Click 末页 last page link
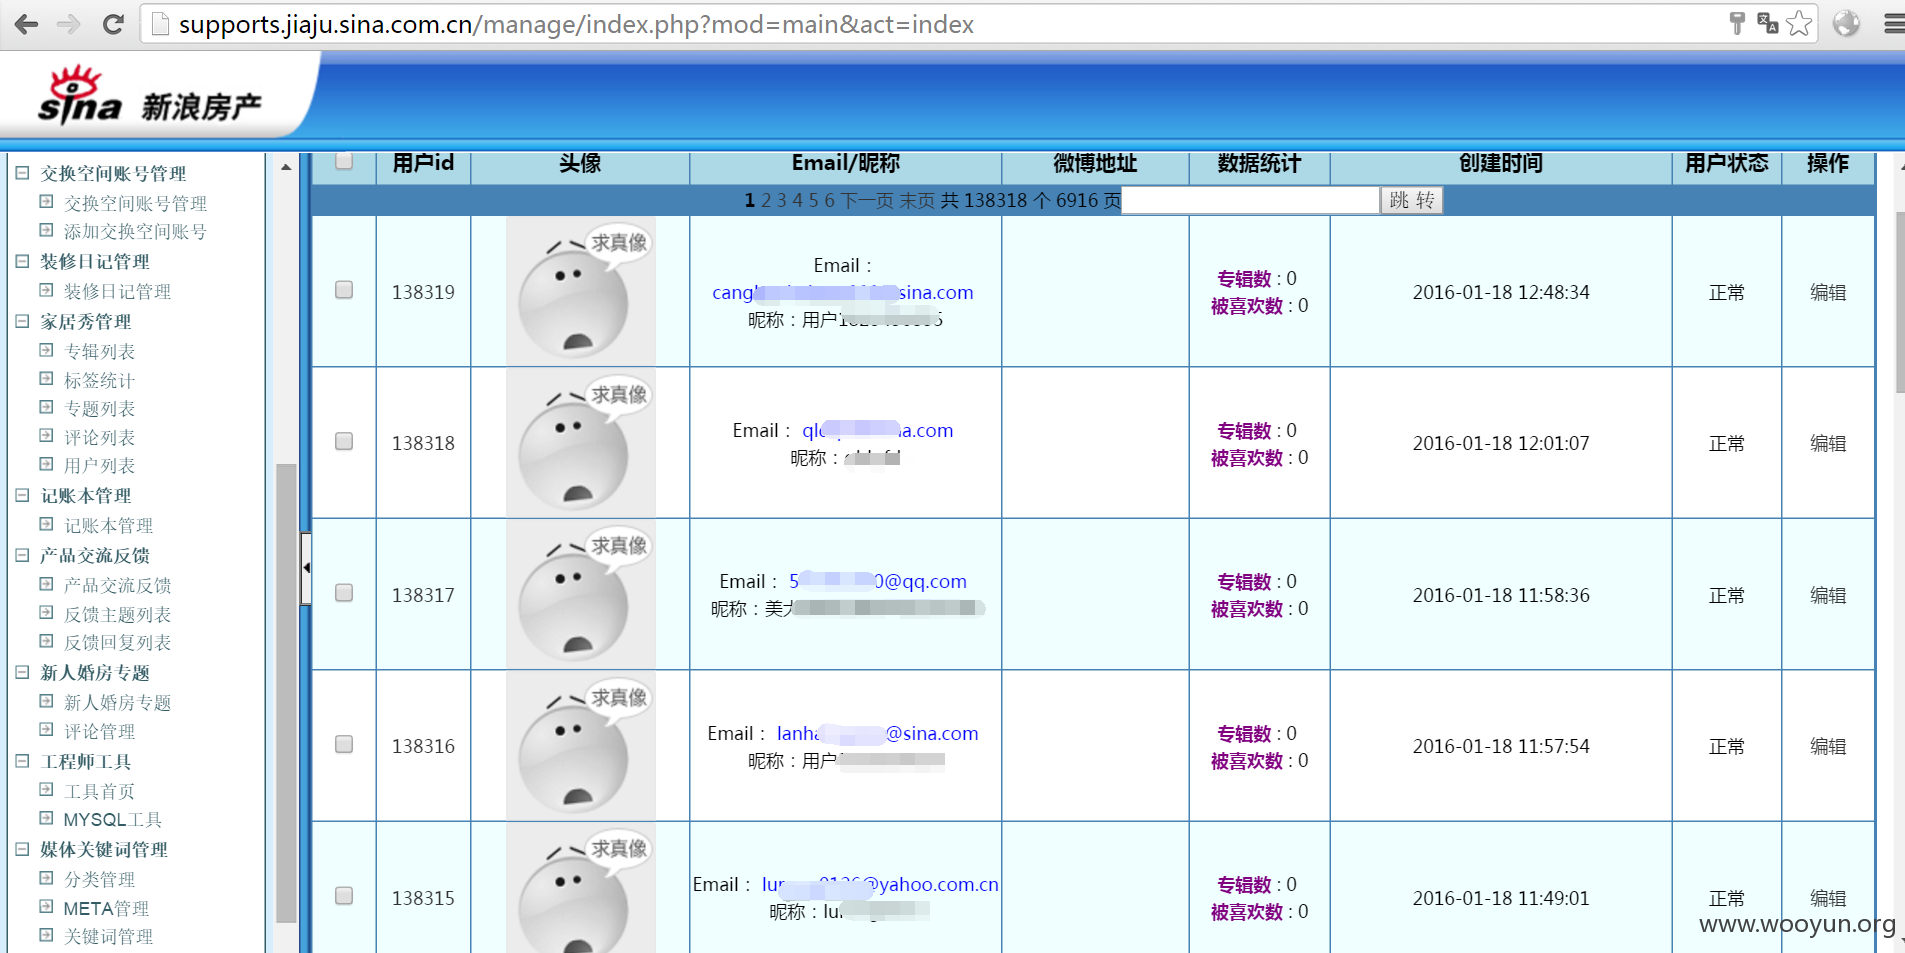1905x953 pixels. point(917,200)
